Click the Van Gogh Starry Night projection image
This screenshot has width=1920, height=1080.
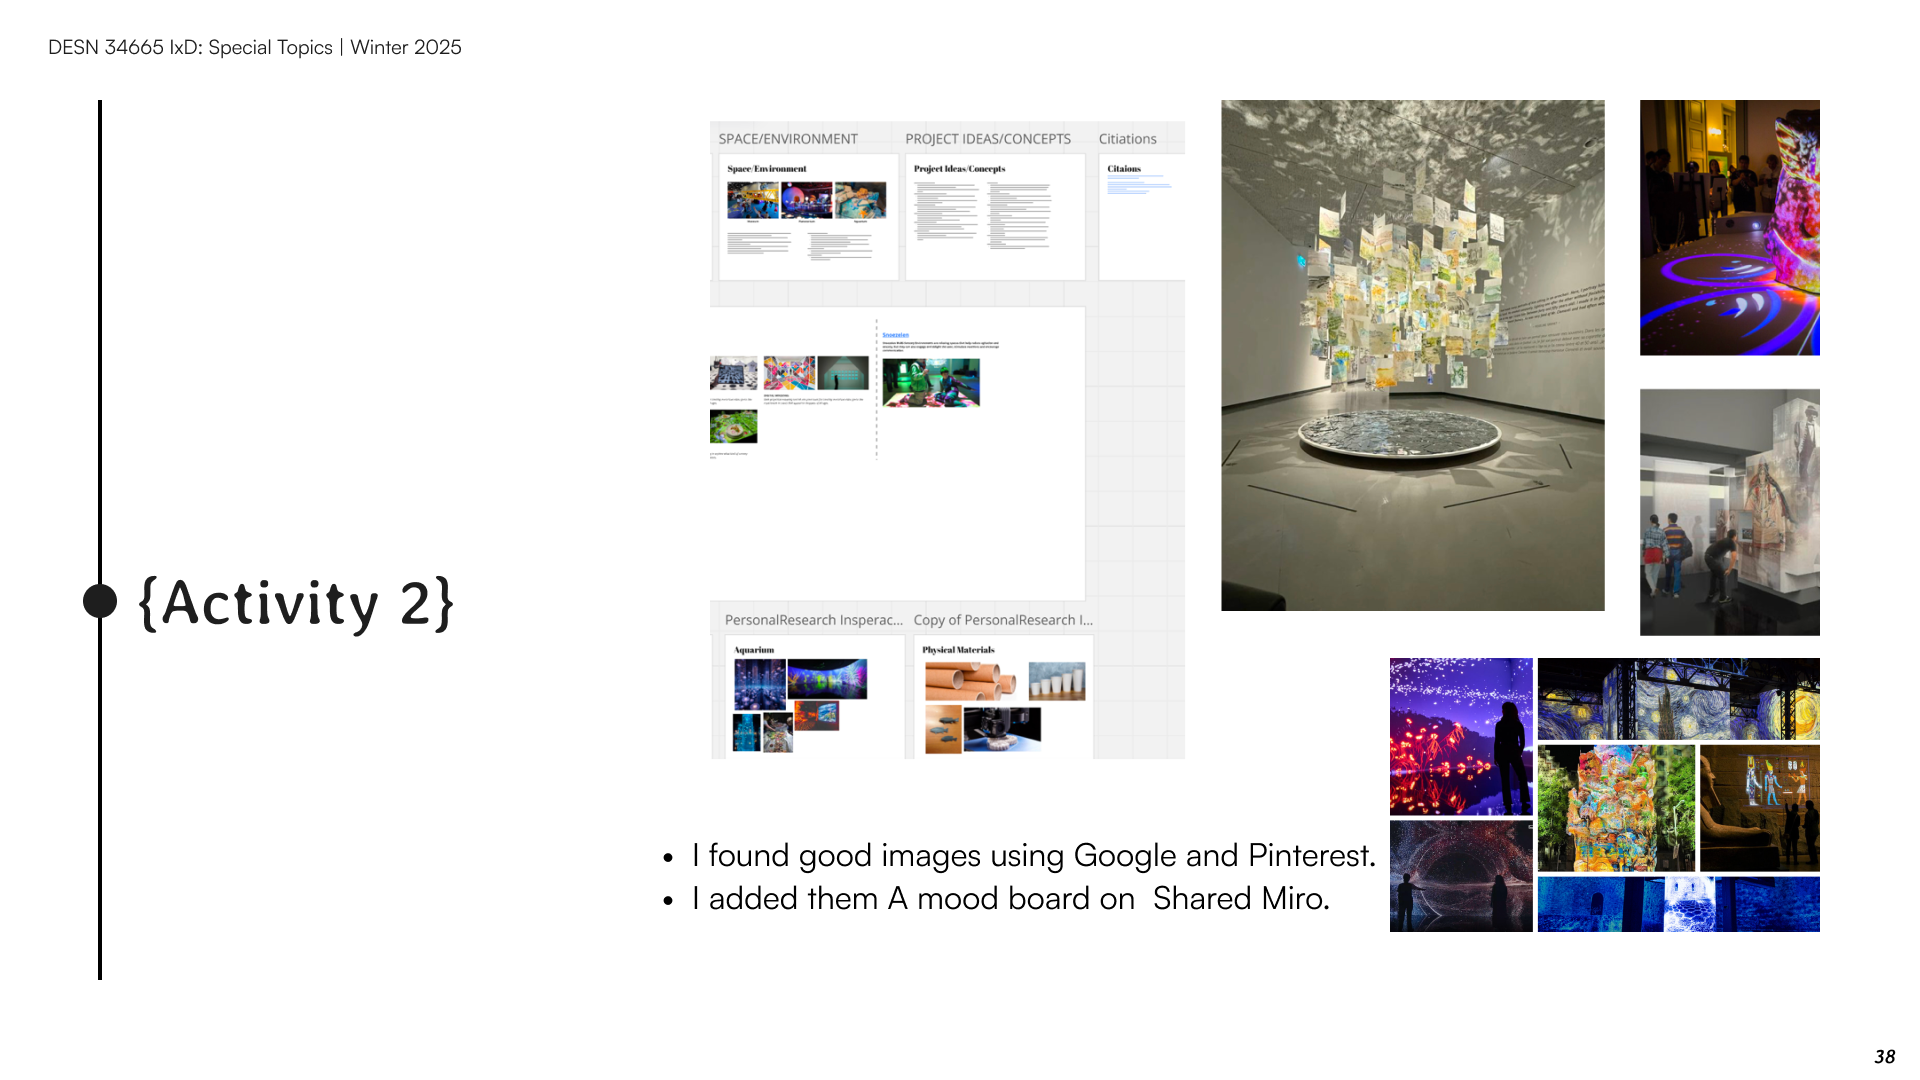1678,698
